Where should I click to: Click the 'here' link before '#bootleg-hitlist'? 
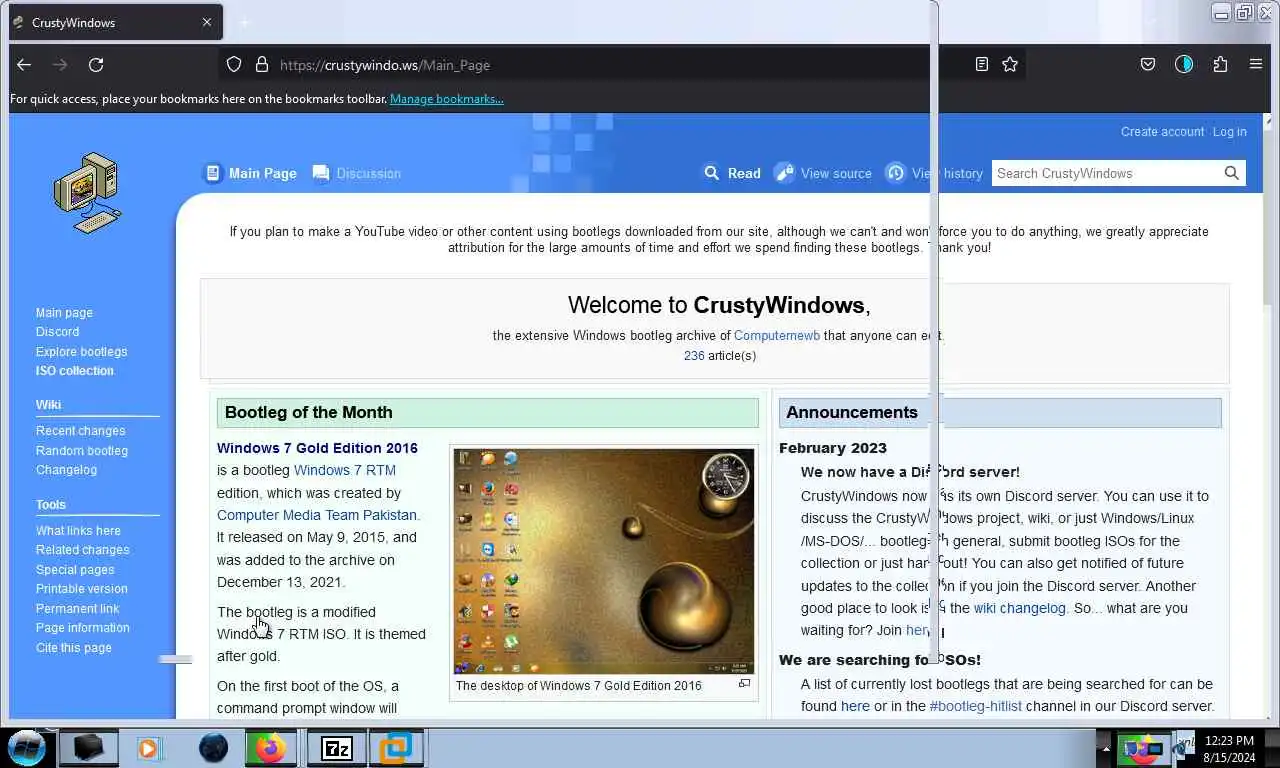(855, 706)
